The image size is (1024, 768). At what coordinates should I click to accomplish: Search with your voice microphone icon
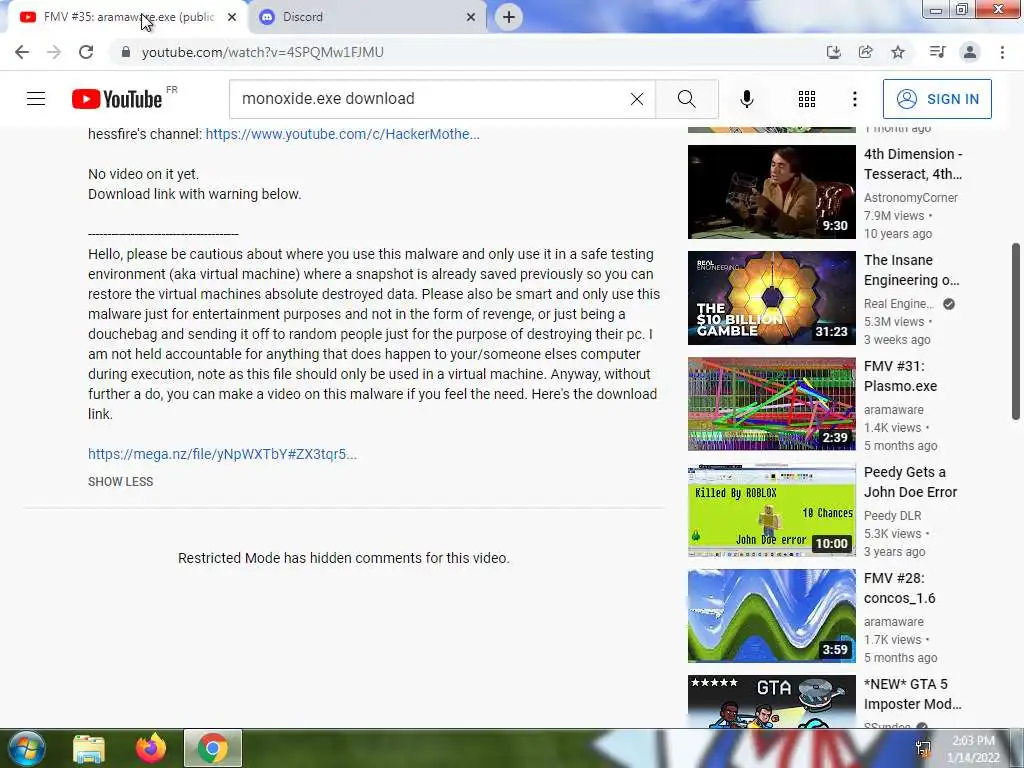pyautogui.click(x=746, y=99)
